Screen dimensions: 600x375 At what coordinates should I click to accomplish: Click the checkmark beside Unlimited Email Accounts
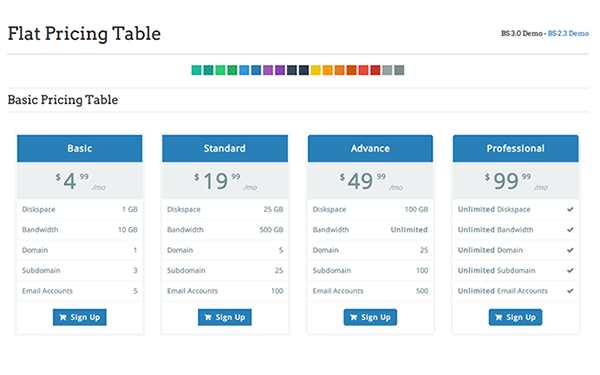(570, 291)
